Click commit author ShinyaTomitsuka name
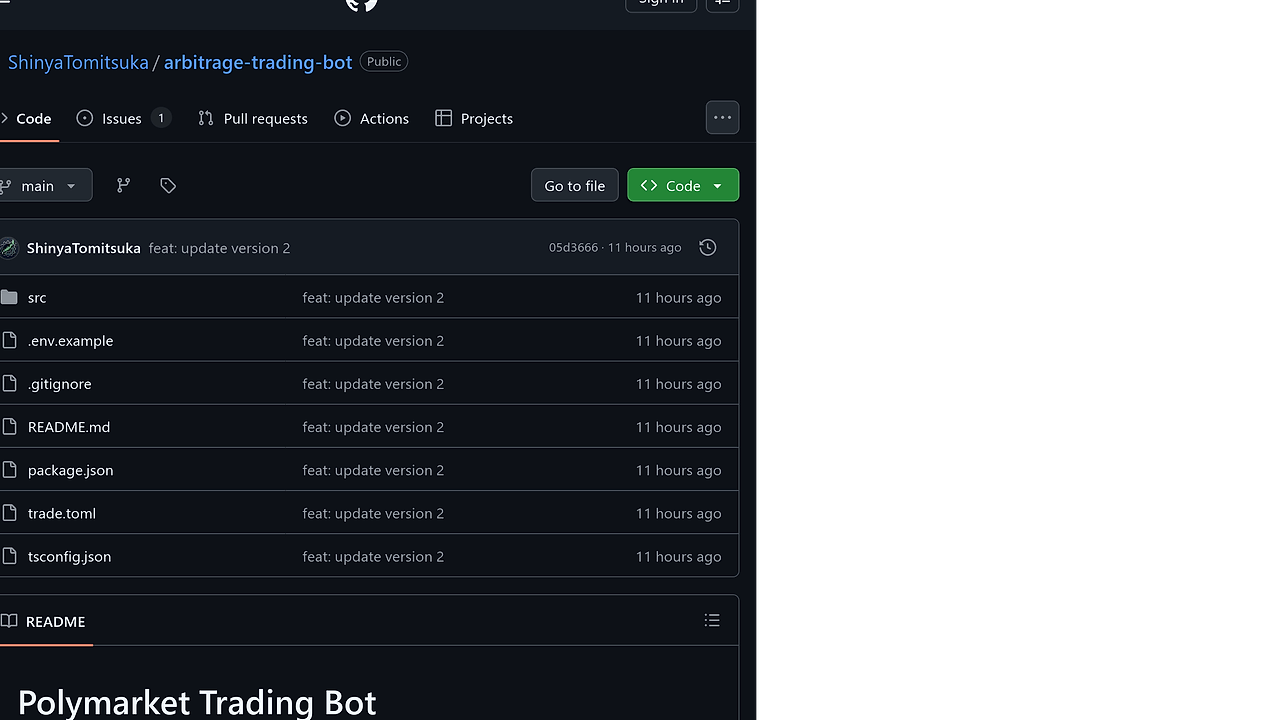 tap(84, 248)
